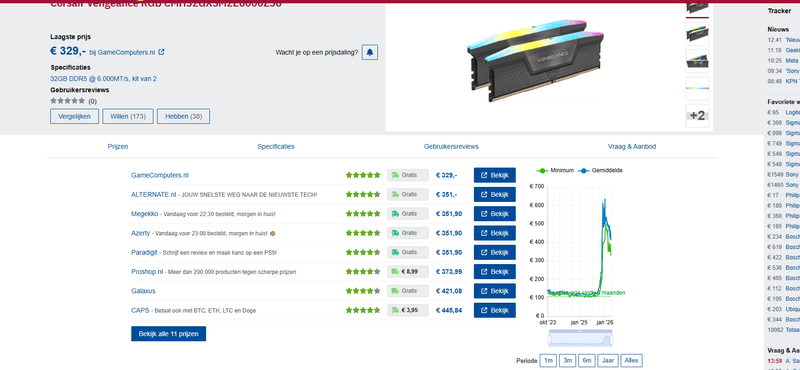Open the Paradigit shop link

(x=144, y=252)
